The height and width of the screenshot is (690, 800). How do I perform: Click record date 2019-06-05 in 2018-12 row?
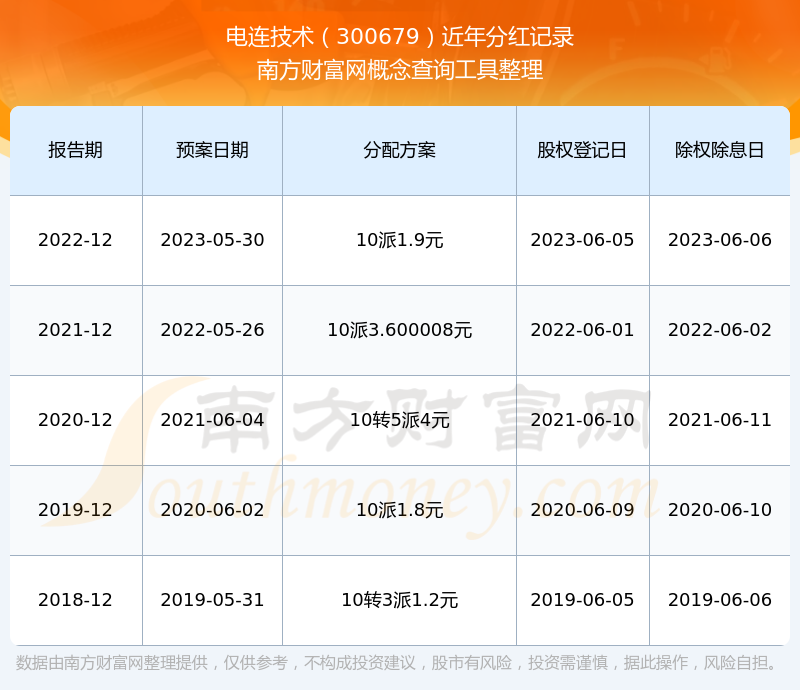(x=582, y=600)
